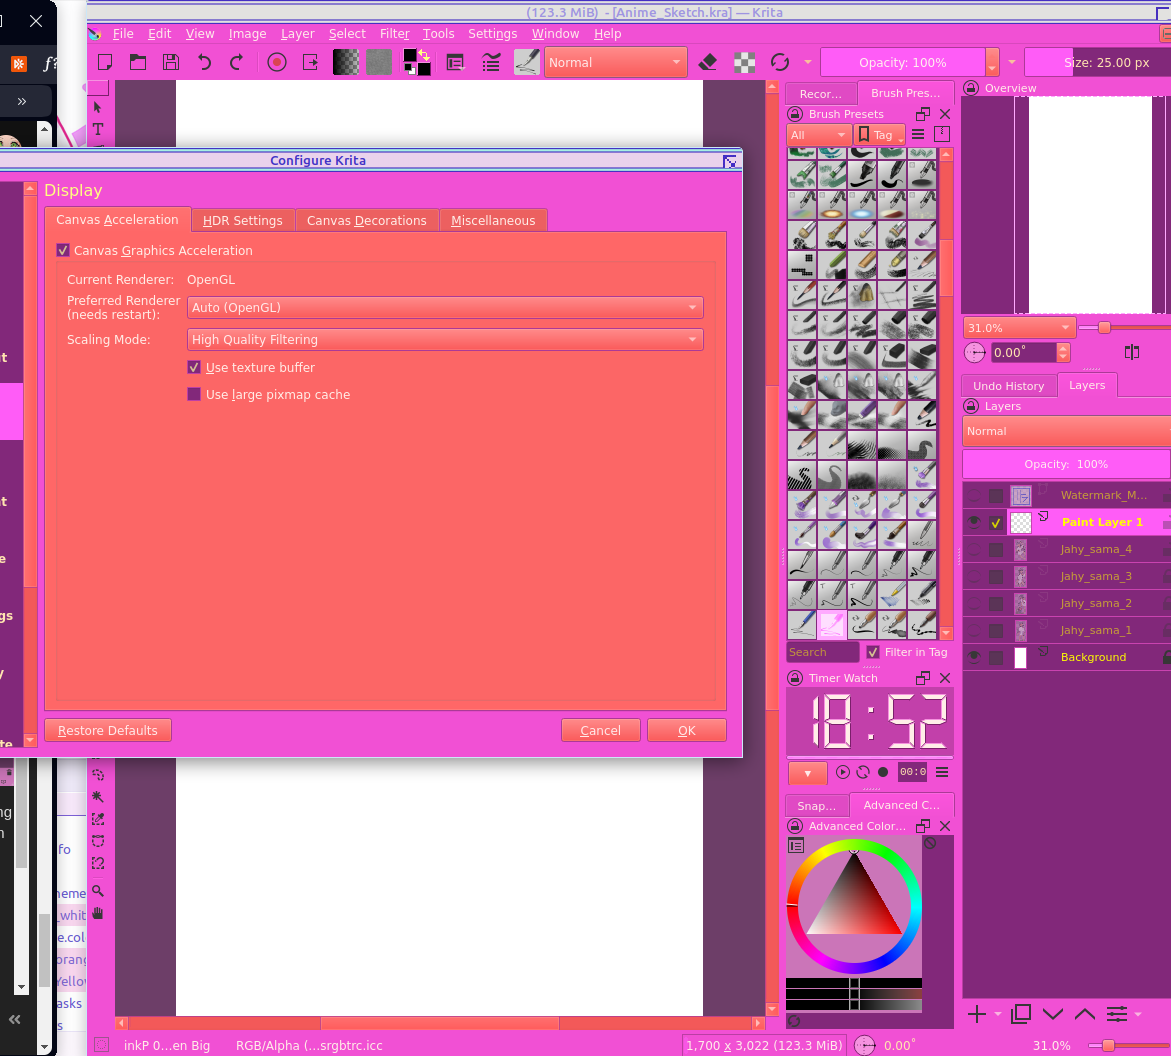Select the Zoom tool in toolbox
Screen dimensions: 1171x1056
click(x=98, y=891)
